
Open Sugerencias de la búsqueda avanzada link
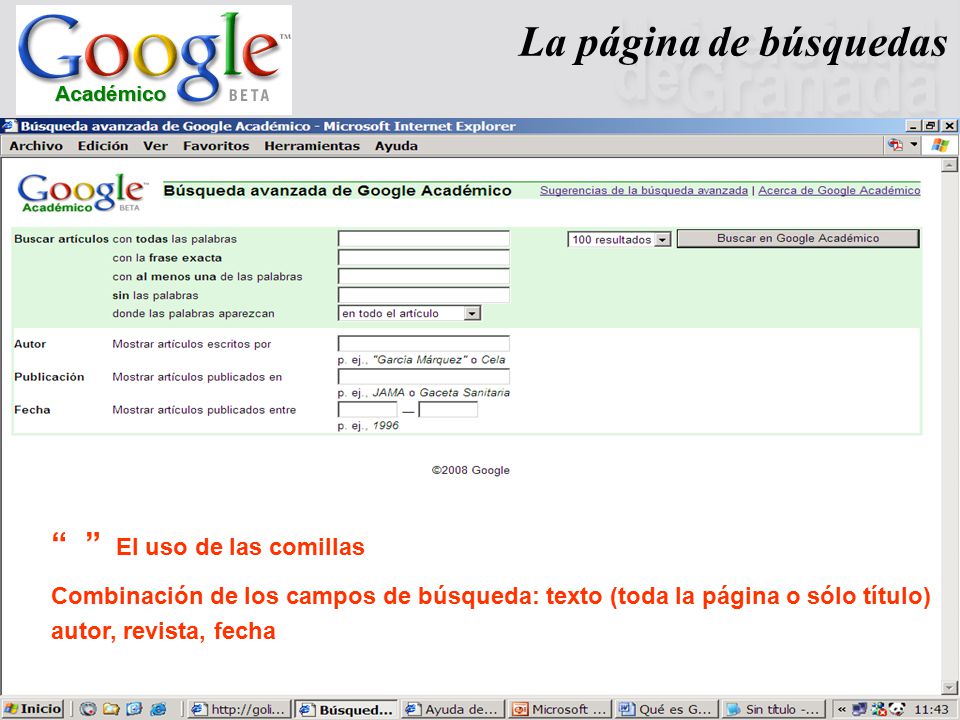(x=643, y=190)
